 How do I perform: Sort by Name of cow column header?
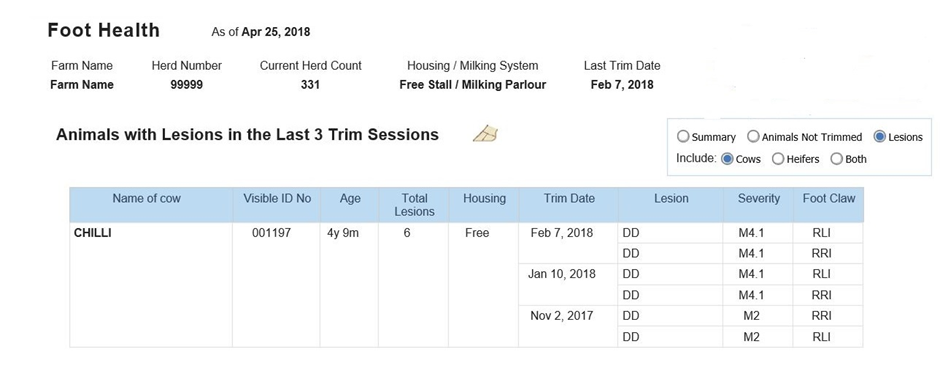click(146, 198)
